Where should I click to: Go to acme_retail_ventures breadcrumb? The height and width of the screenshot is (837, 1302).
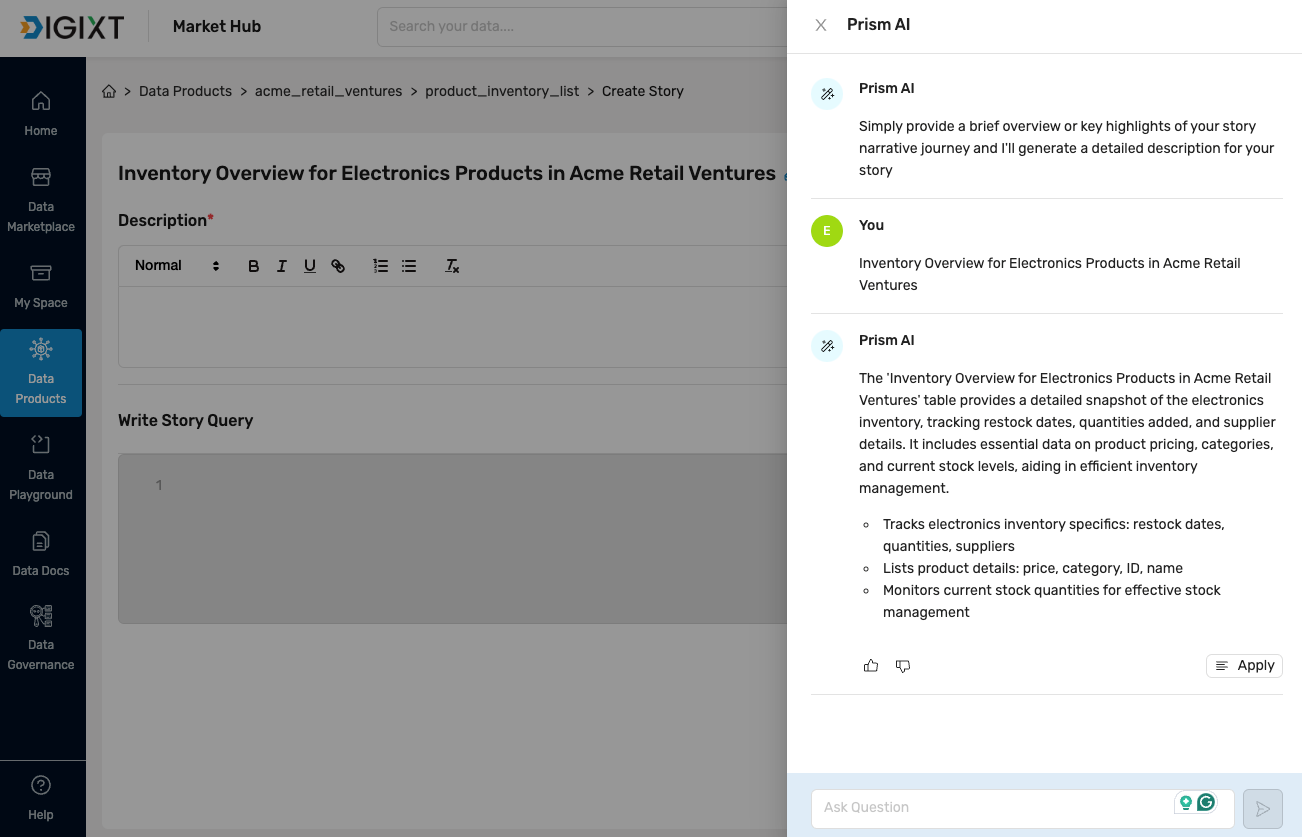[x=328, y=91]
